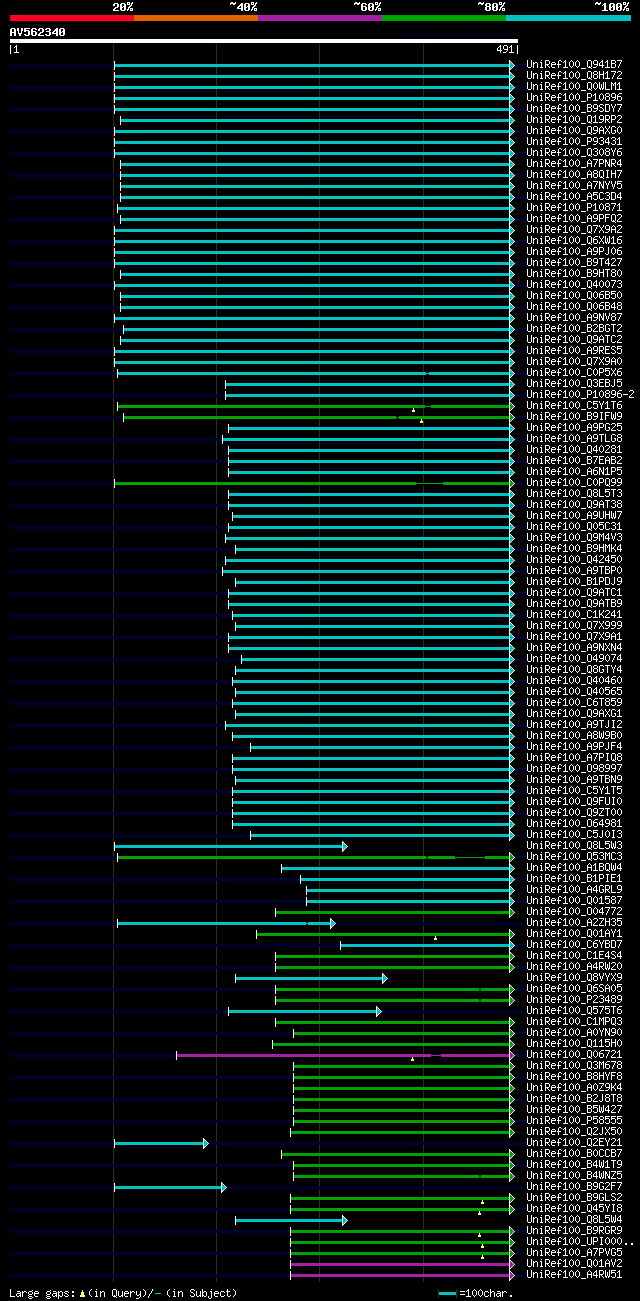This screenshot has width=640, height=1301.
Task: Select the UniRef100_B9T427 label
Action: [x=574, y=262]
